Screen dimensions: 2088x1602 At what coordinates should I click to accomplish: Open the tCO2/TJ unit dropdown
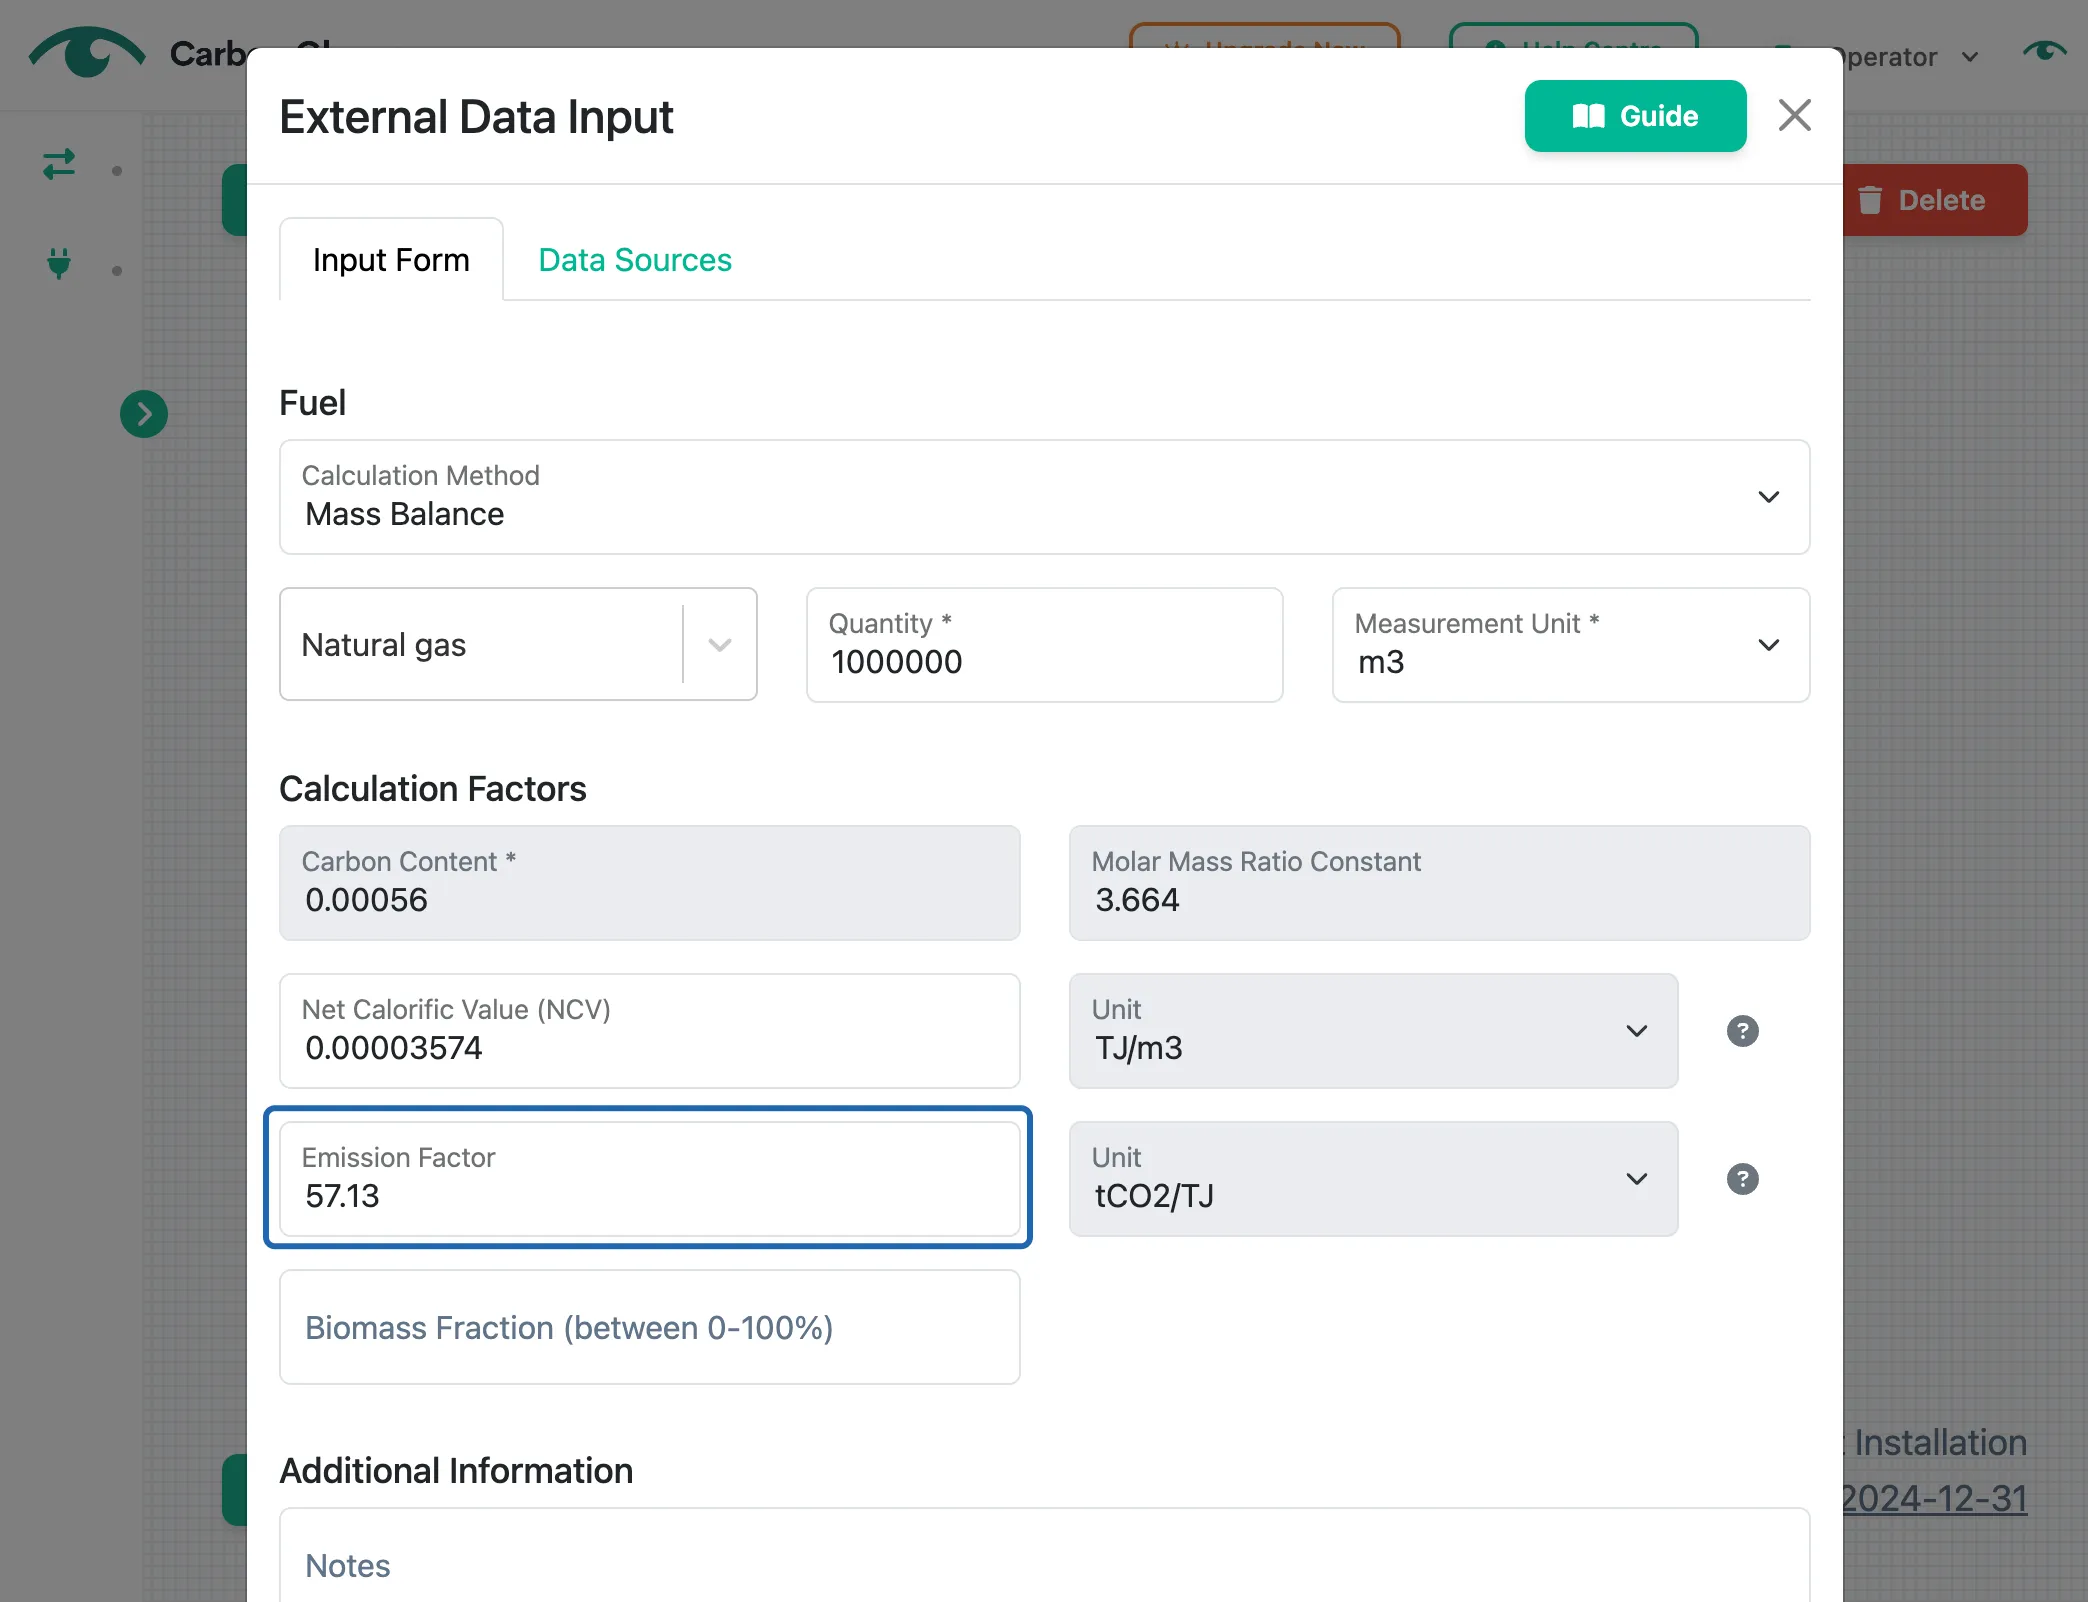[x=1373, y=1179]
